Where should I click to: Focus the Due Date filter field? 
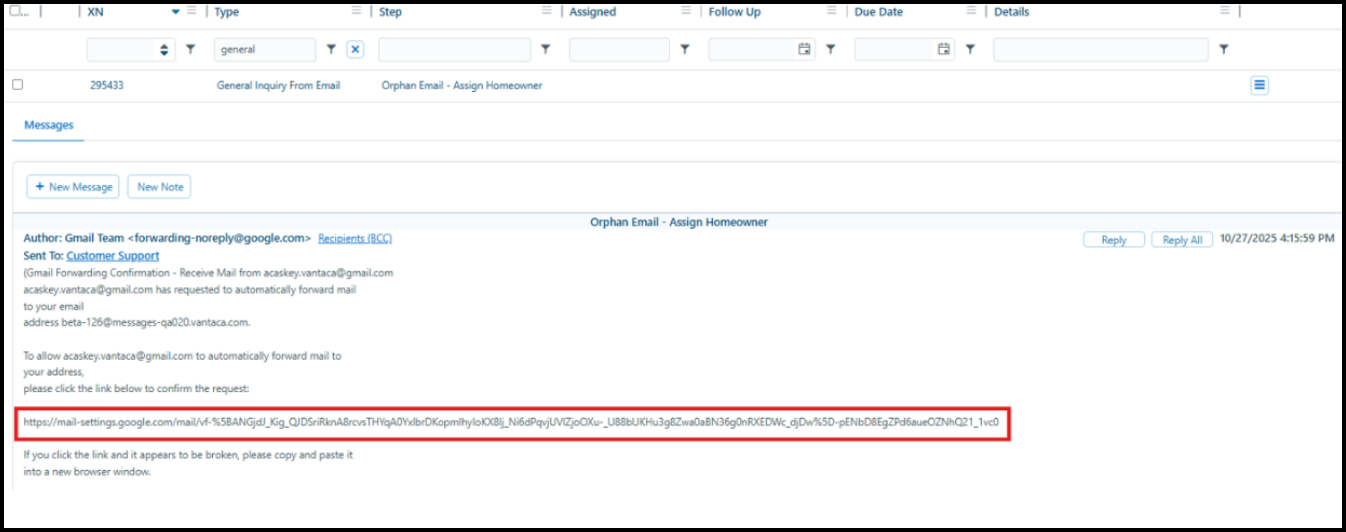[x=905, y=49]
